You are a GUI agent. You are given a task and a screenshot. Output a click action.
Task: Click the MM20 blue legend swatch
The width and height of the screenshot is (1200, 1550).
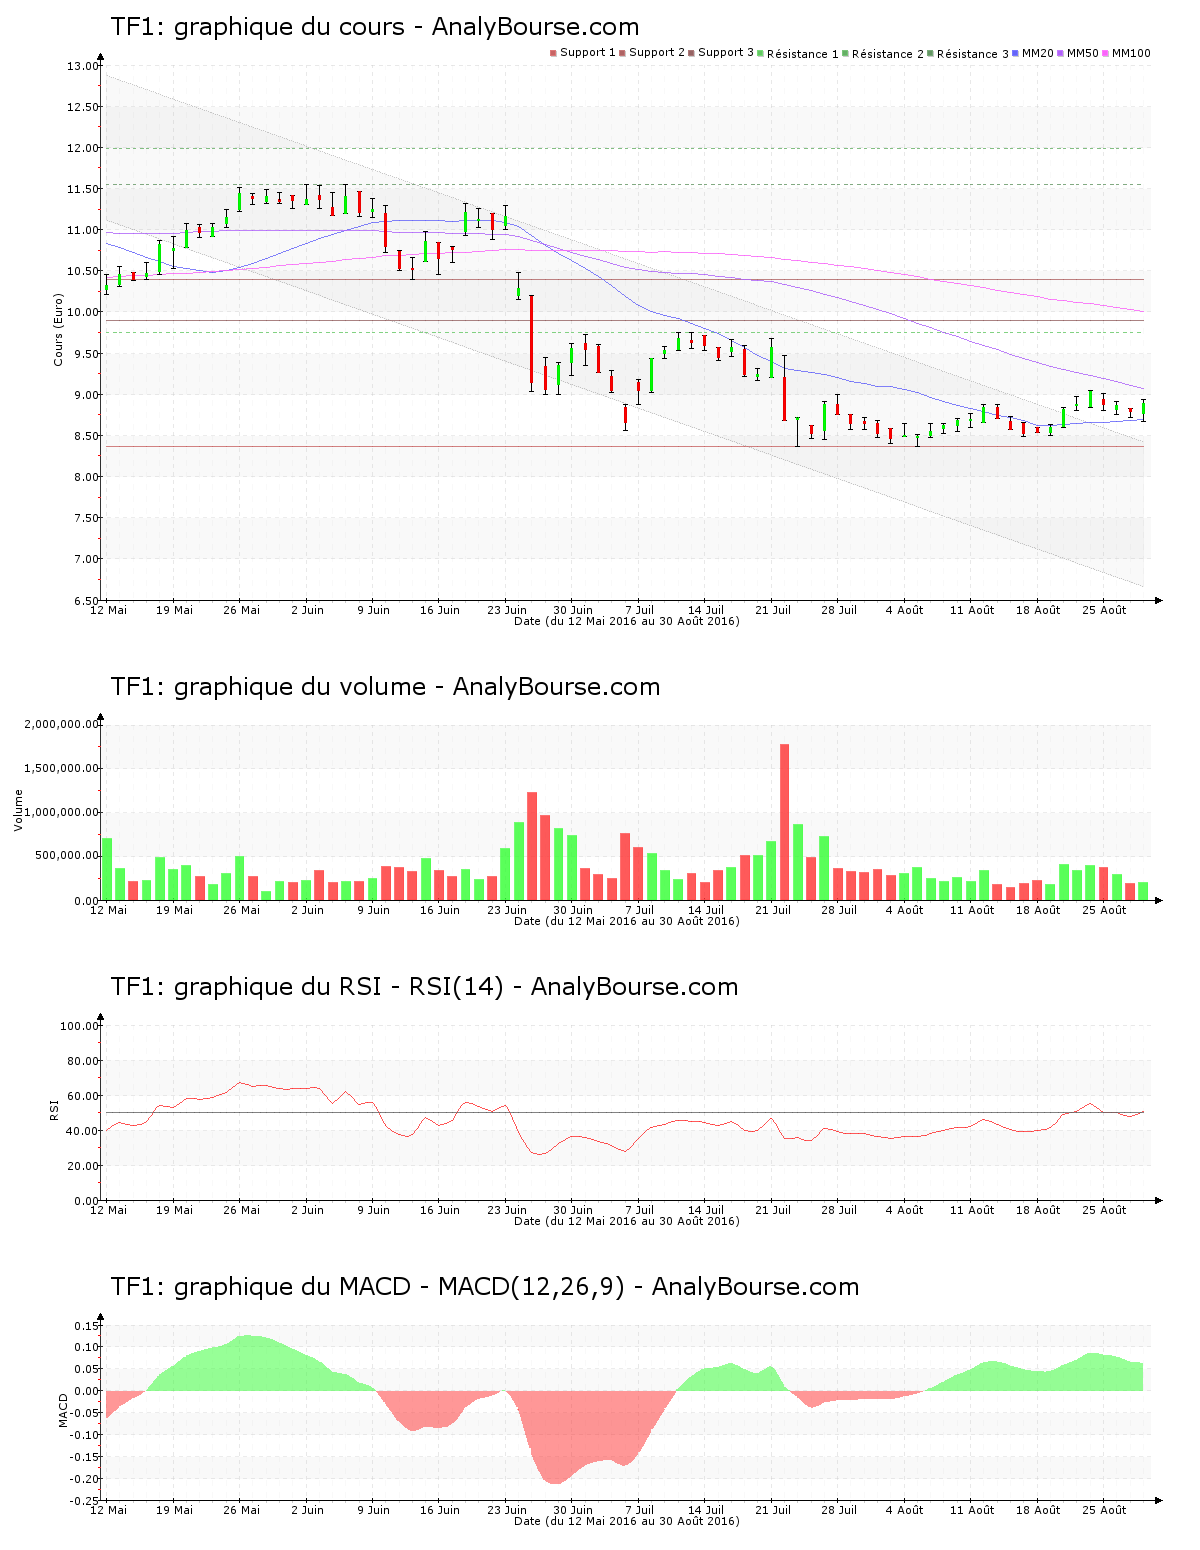[1015, 53]
